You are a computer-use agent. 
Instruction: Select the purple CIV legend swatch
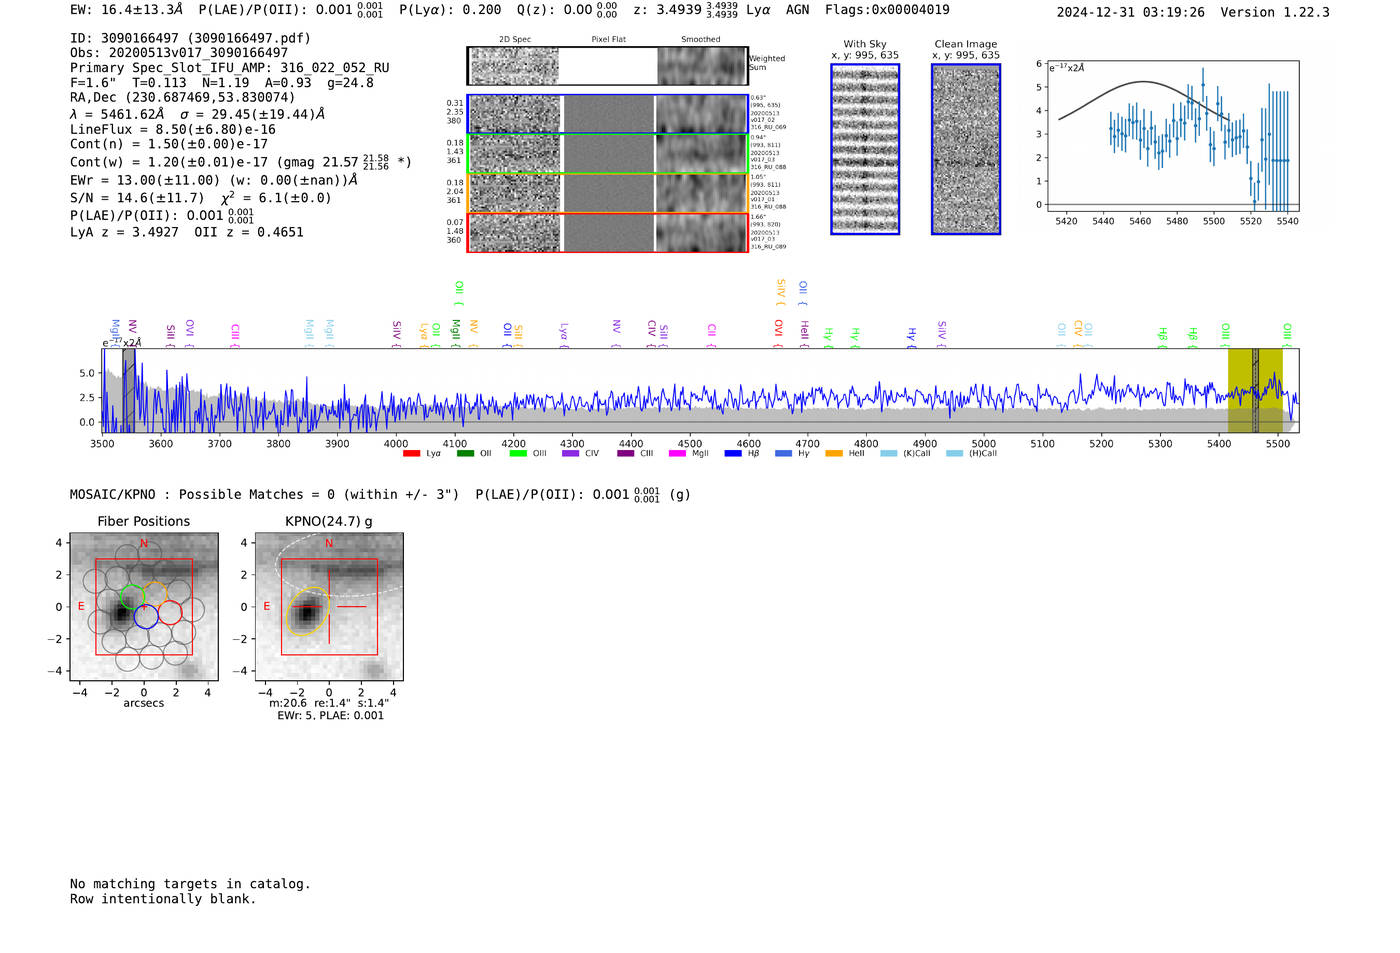point(570,454)
